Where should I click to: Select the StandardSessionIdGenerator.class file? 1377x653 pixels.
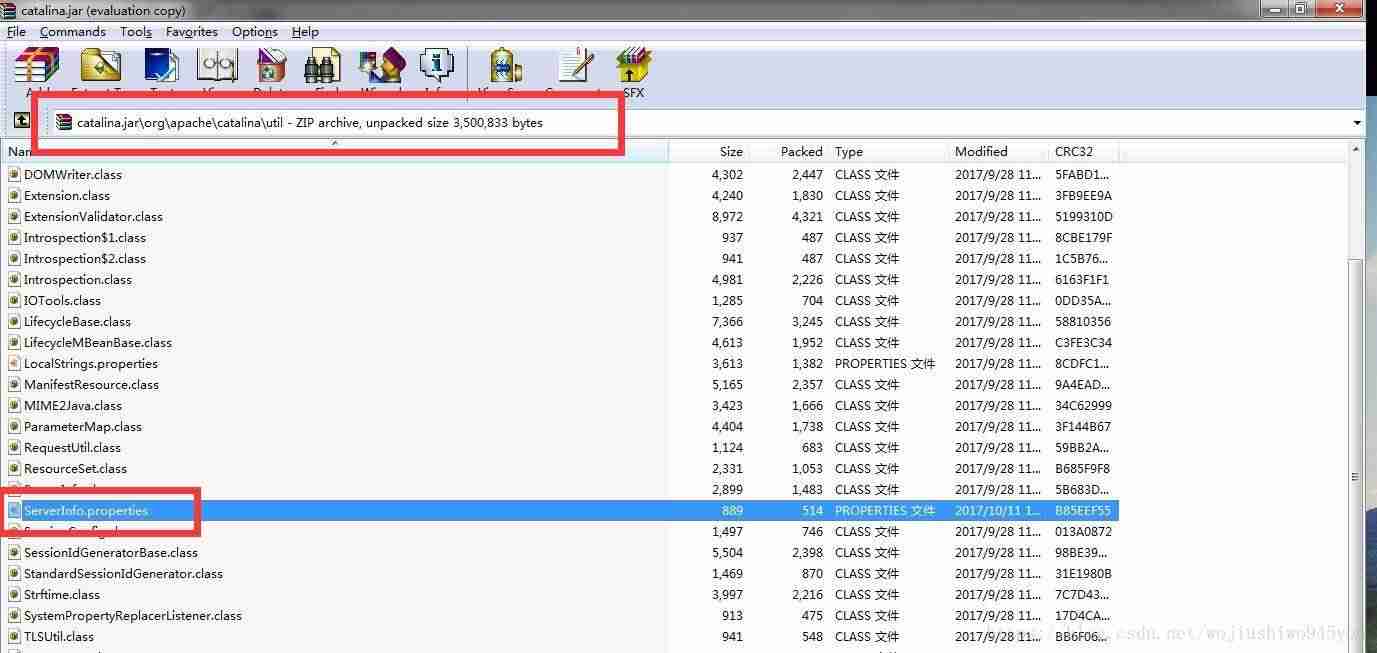123,573
